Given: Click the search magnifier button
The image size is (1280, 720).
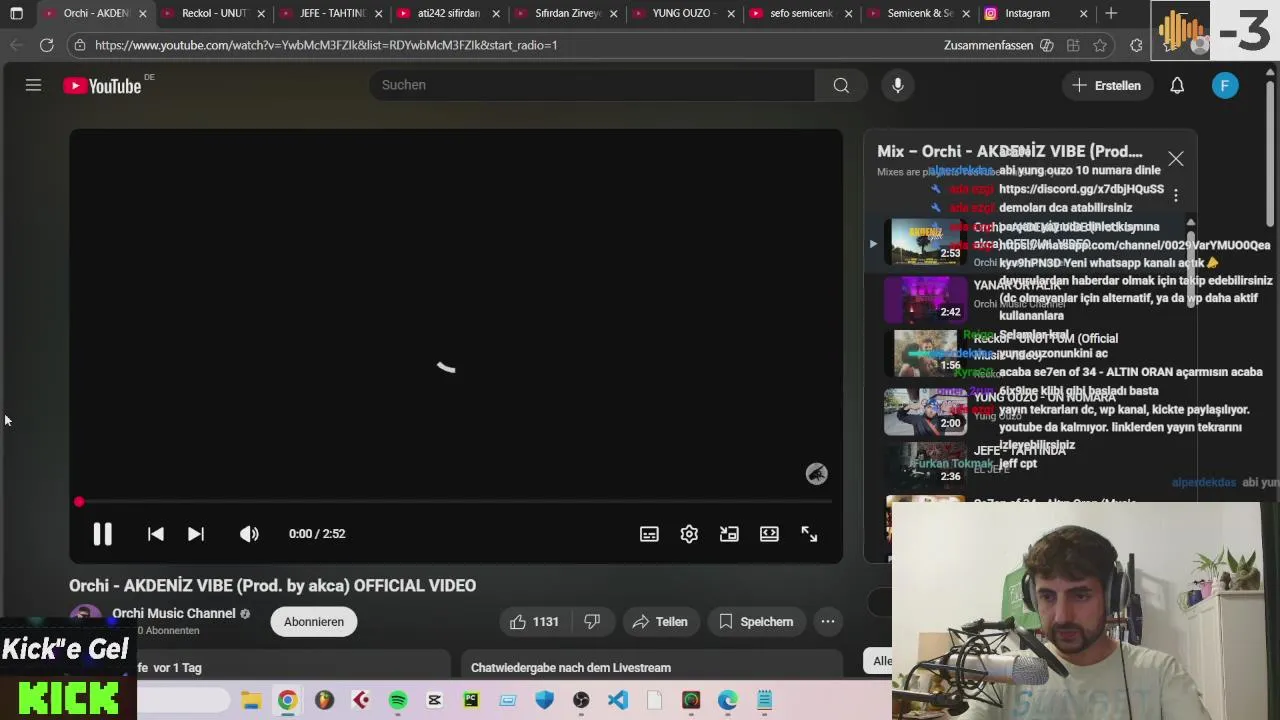Looking at the screenshot, I should pyautogui.click(x=841, y=85).
